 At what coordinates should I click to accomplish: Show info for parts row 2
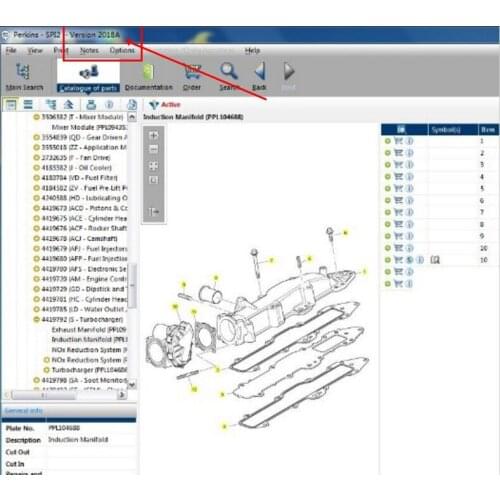point(410,153)
